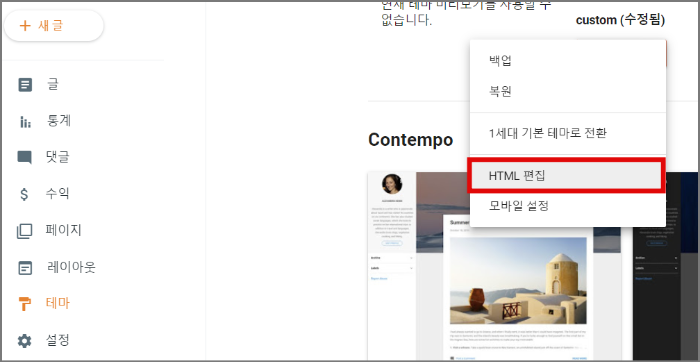Image resolution: width=700 pixels, height=362 pixels.
Task: Click the custom (수정됨) theme label
Action: point(621,20)
